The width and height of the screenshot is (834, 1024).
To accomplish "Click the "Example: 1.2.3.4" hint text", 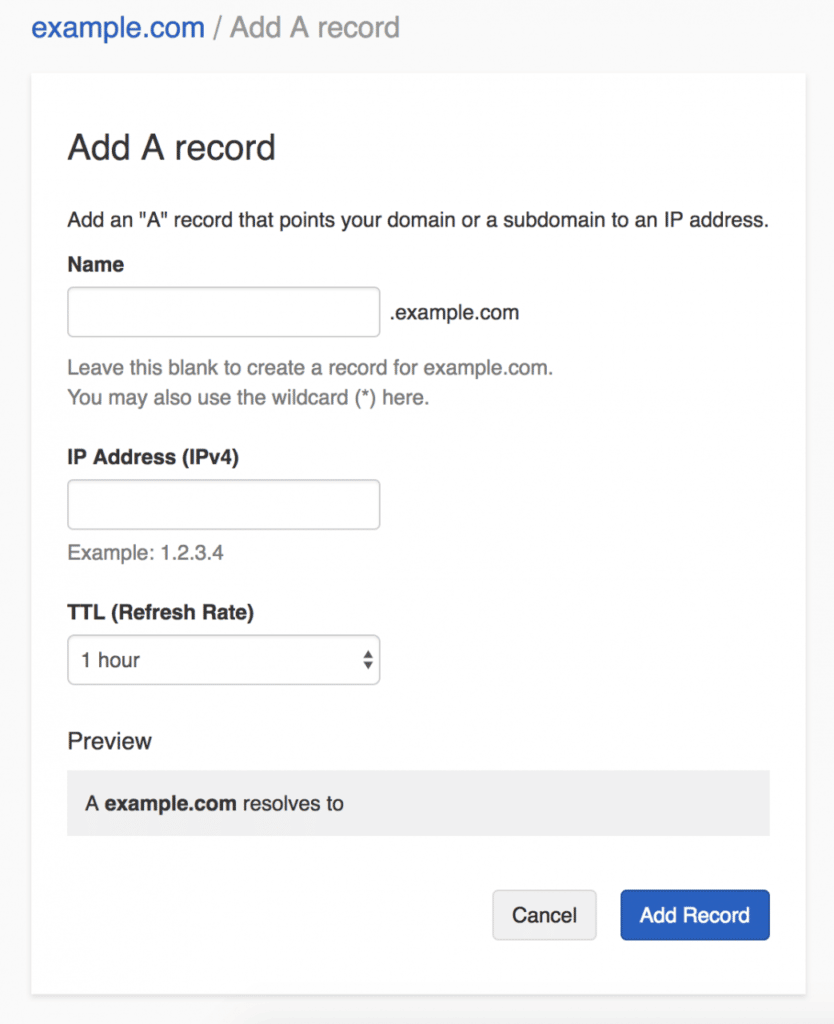I will [145, 552].
